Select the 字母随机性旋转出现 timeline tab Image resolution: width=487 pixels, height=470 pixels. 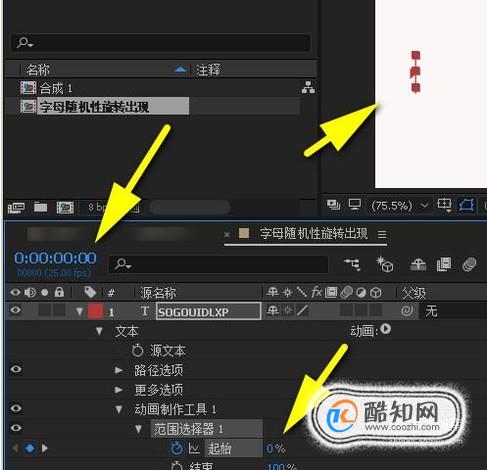click(314, 234)
